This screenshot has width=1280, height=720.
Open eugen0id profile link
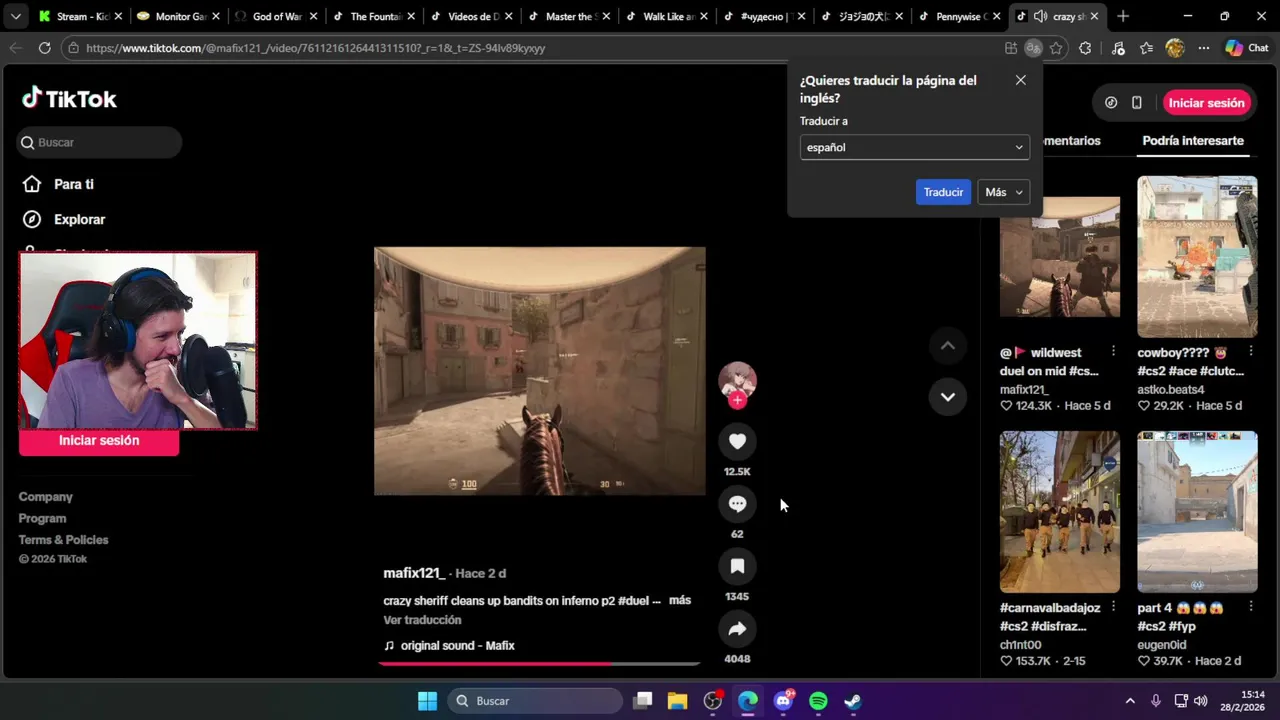tap(1162, 645)
